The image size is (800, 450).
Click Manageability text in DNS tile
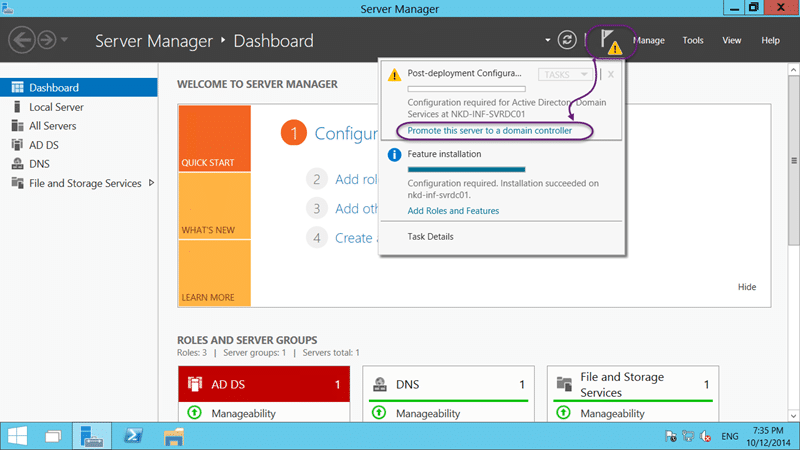(x=428, y=413)
